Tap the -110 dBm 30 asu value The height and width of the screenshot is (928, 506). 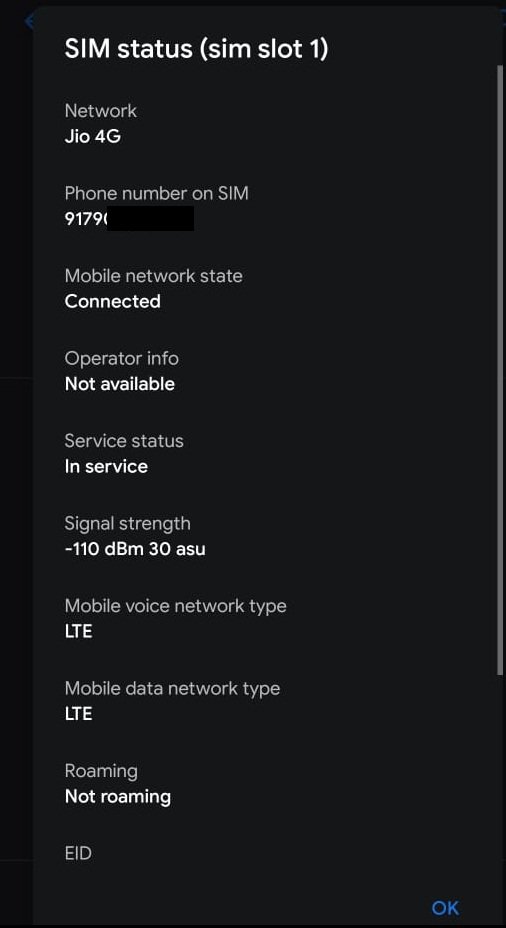click(135, 549)
